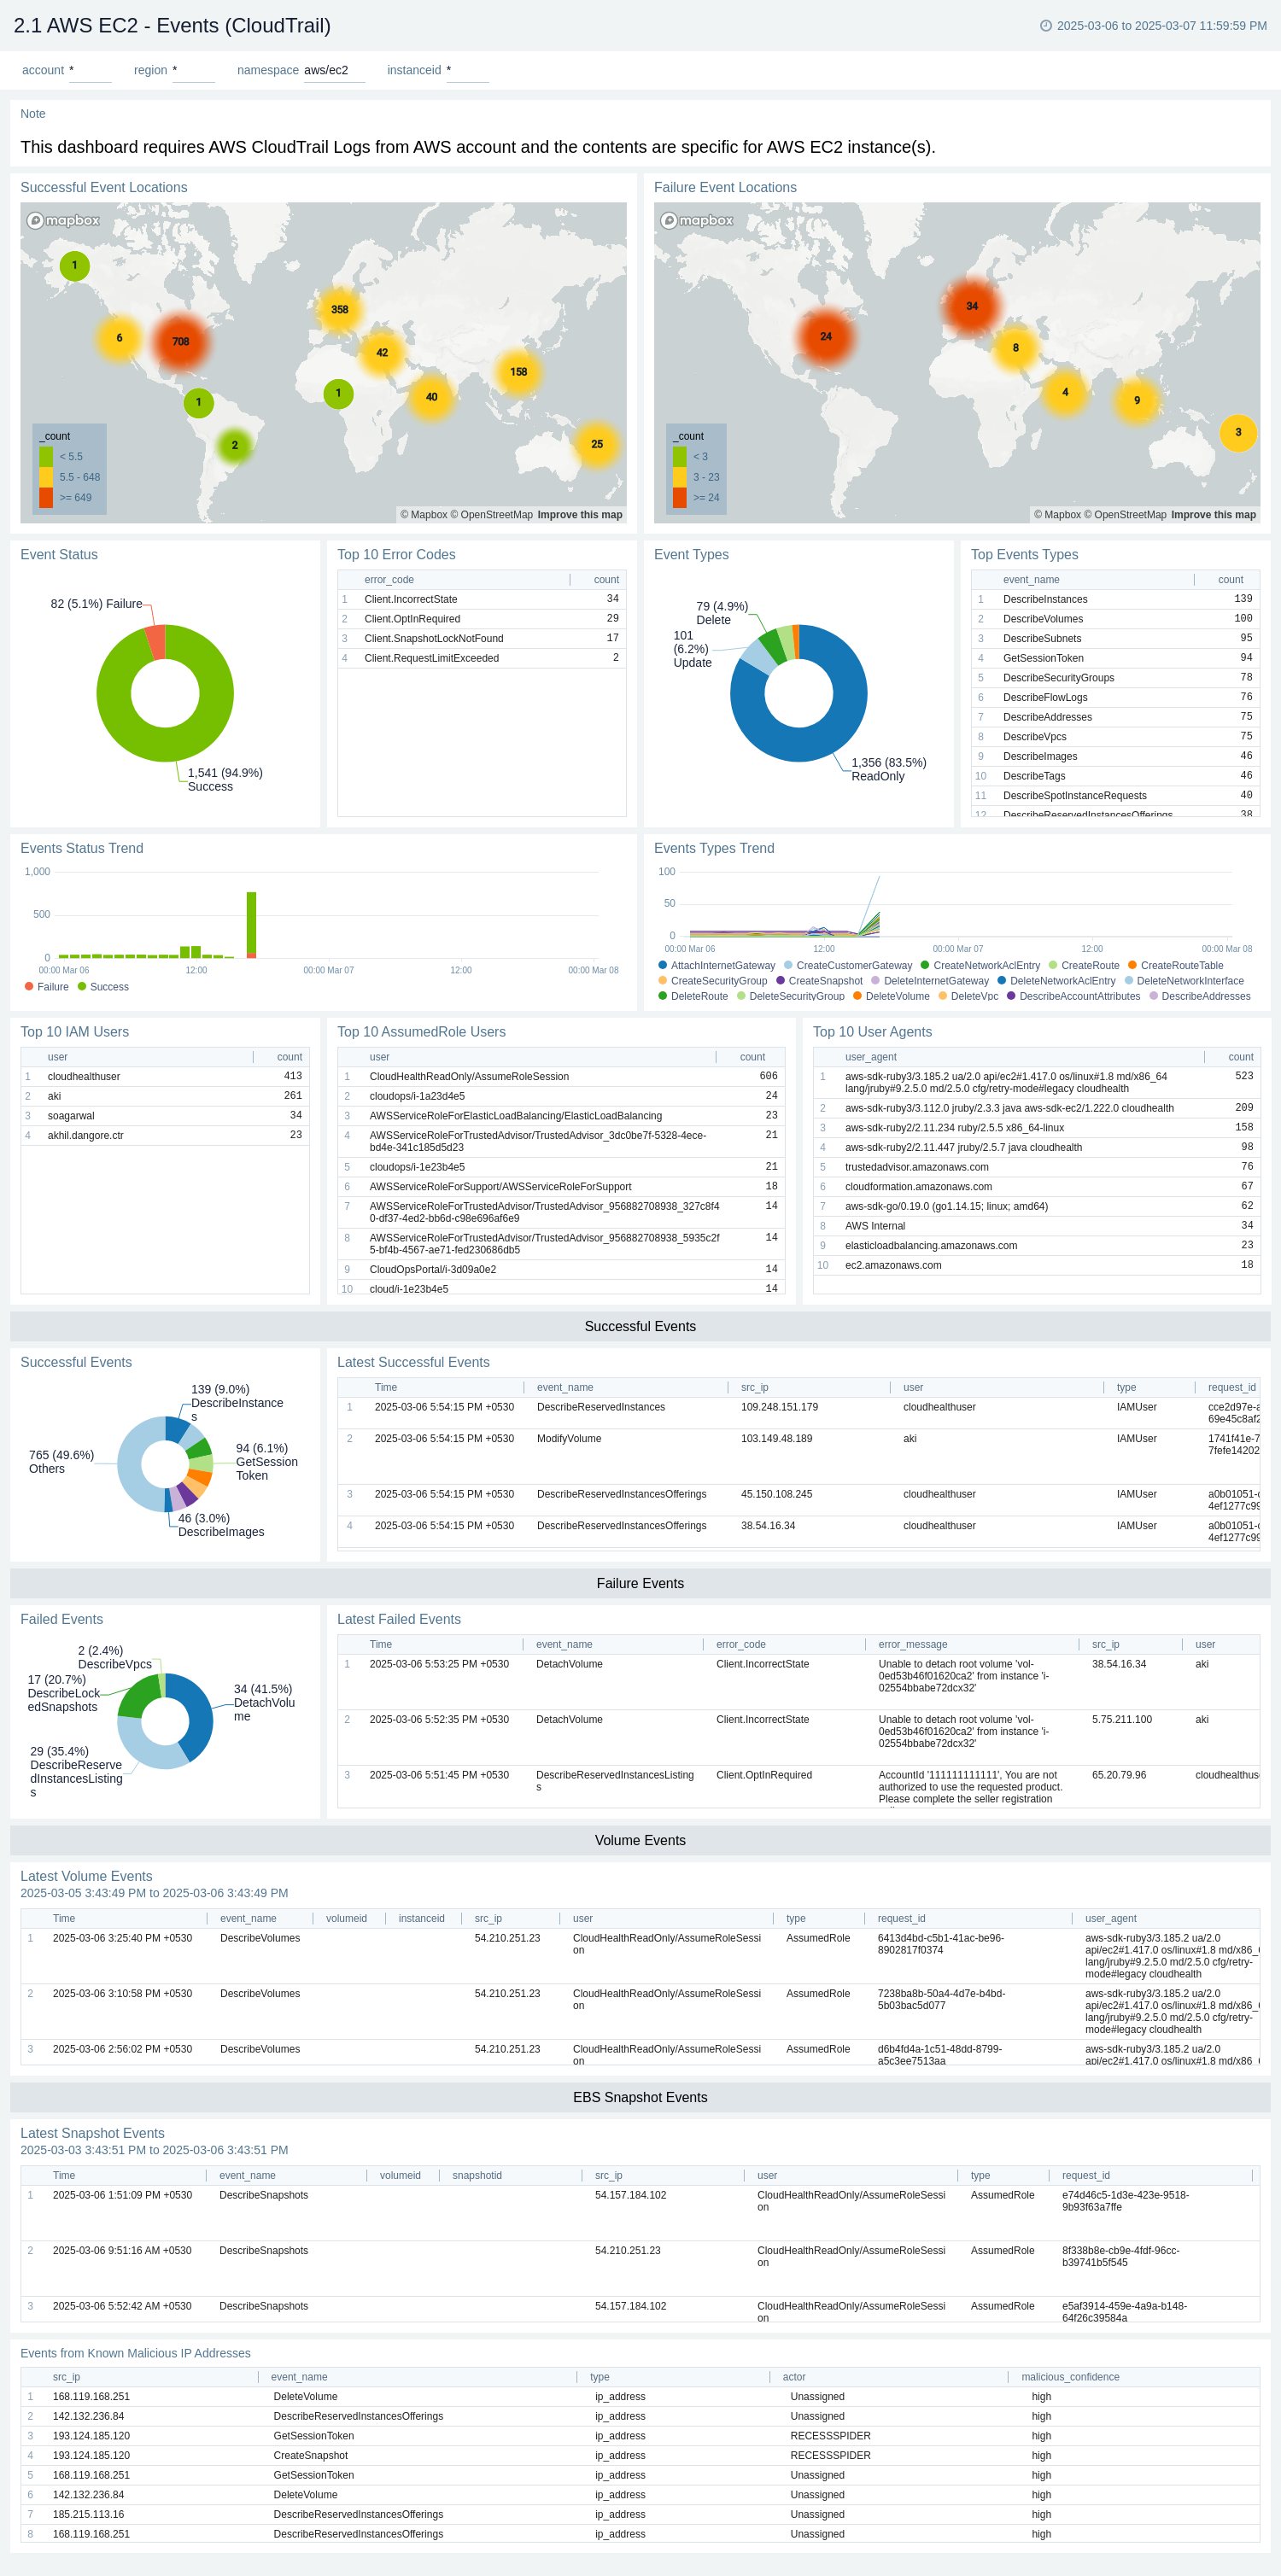Image resolution: width=1281 pixels, height=2576 pixels.
Task: Click the red '>= 24' legend swatch
Action: click(x=680, y=498)
